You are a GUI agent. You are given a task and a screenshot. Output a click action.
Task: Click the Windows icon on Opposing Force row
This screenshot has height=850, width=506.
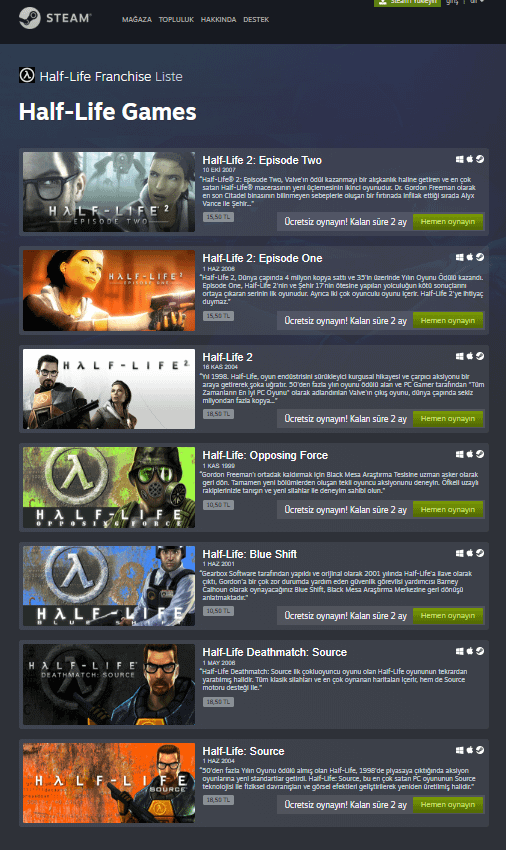click(459, 454)
